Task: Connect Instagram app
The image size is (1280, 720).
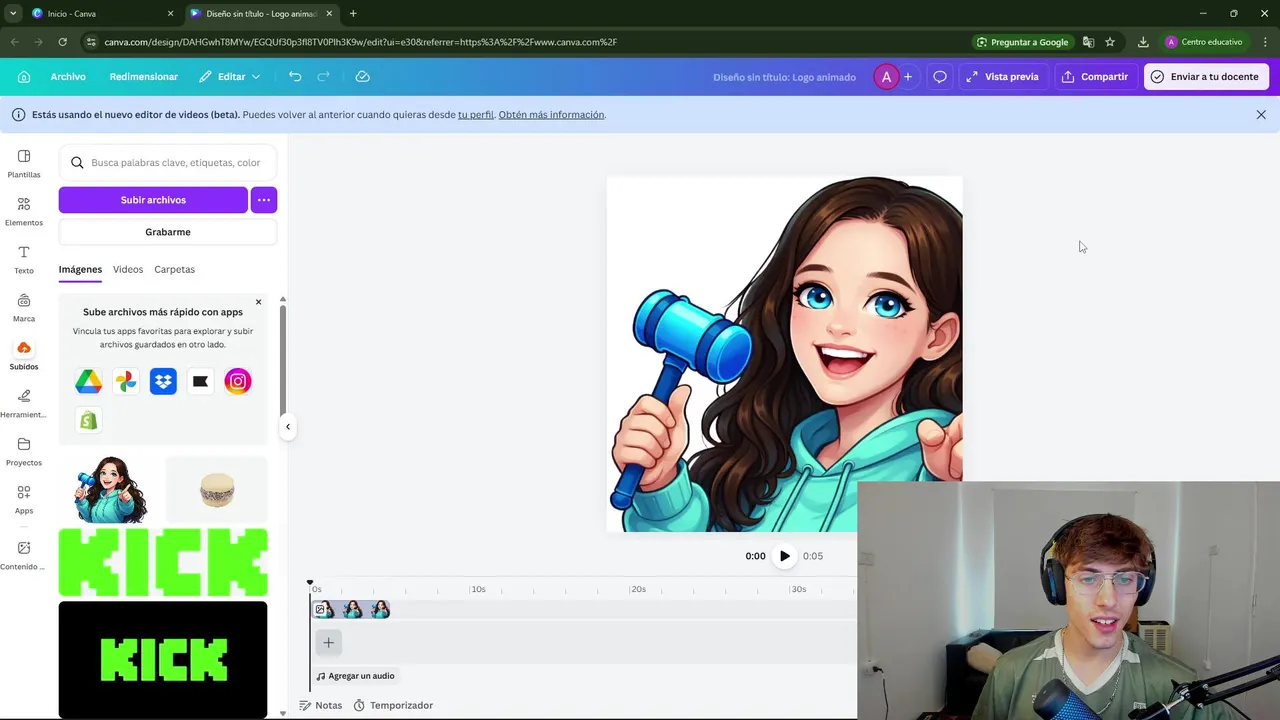Action: click(238, 381)
